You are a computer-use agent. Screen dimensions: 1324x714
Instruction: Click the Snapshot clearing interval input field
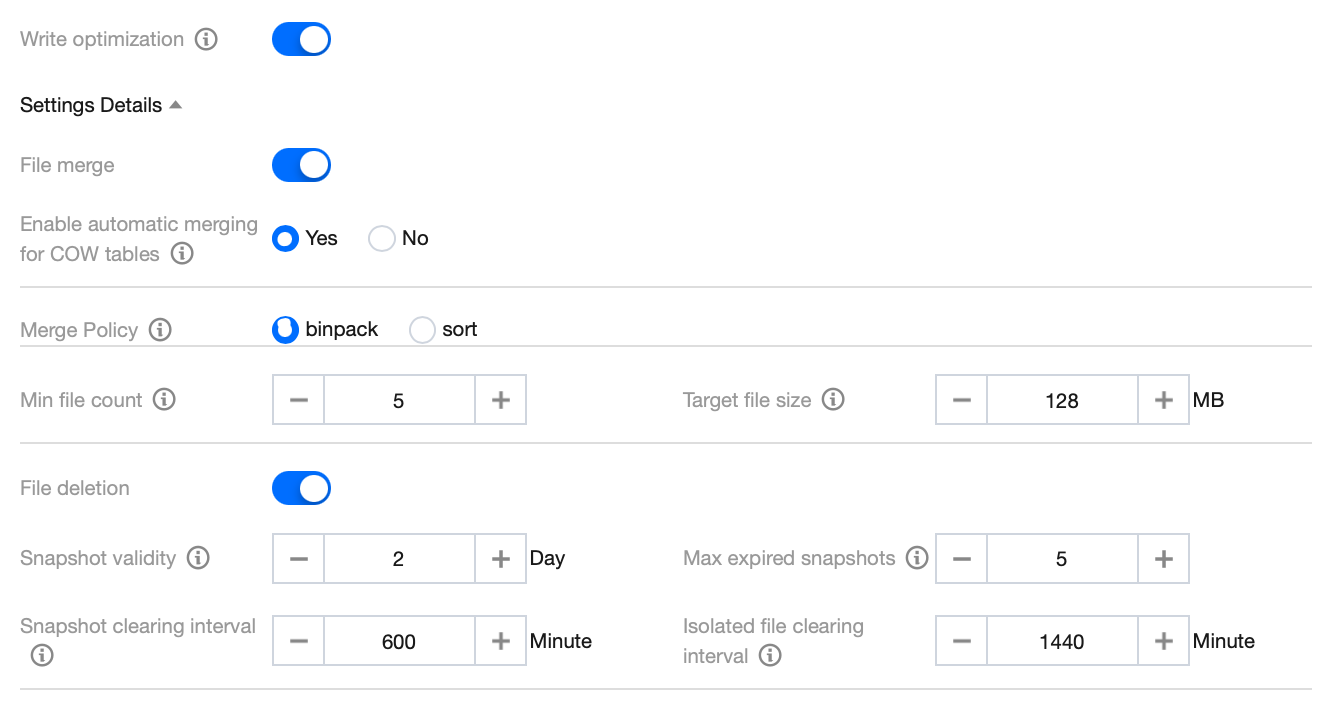(x=399, y=642)
